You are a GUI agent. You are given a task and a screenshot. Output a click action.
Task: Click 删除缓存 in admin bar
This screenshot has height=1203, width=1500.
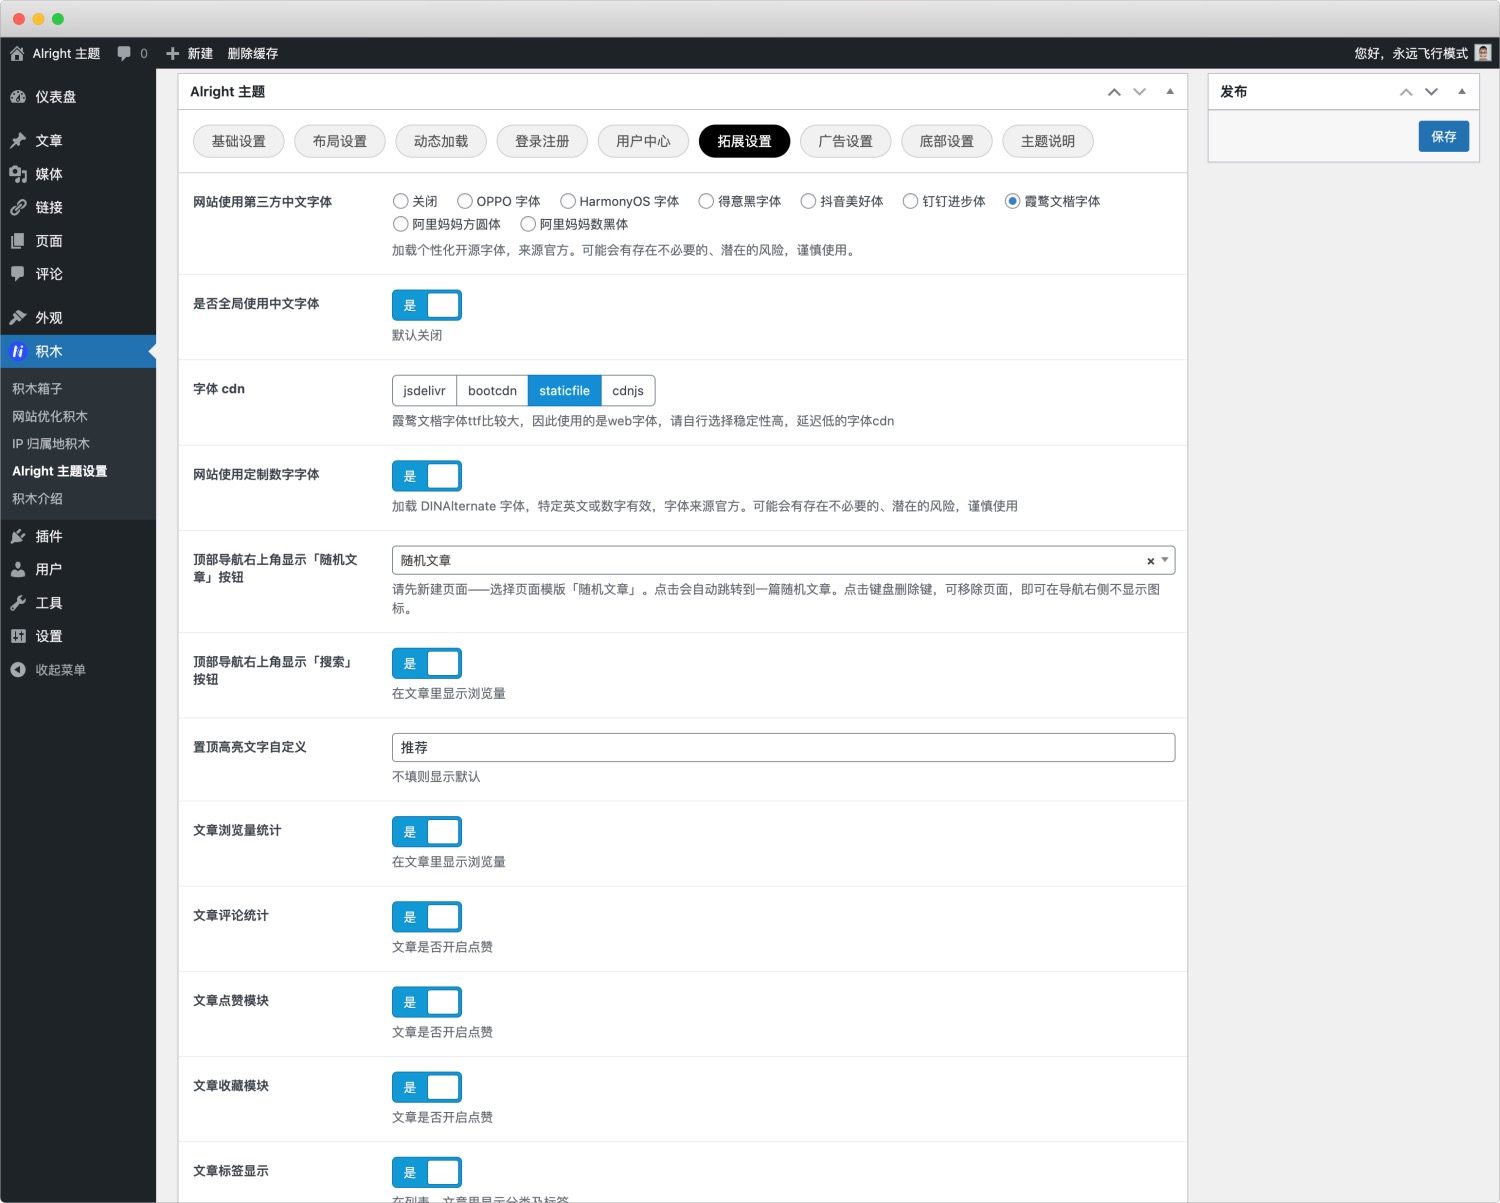click(253, 53)
